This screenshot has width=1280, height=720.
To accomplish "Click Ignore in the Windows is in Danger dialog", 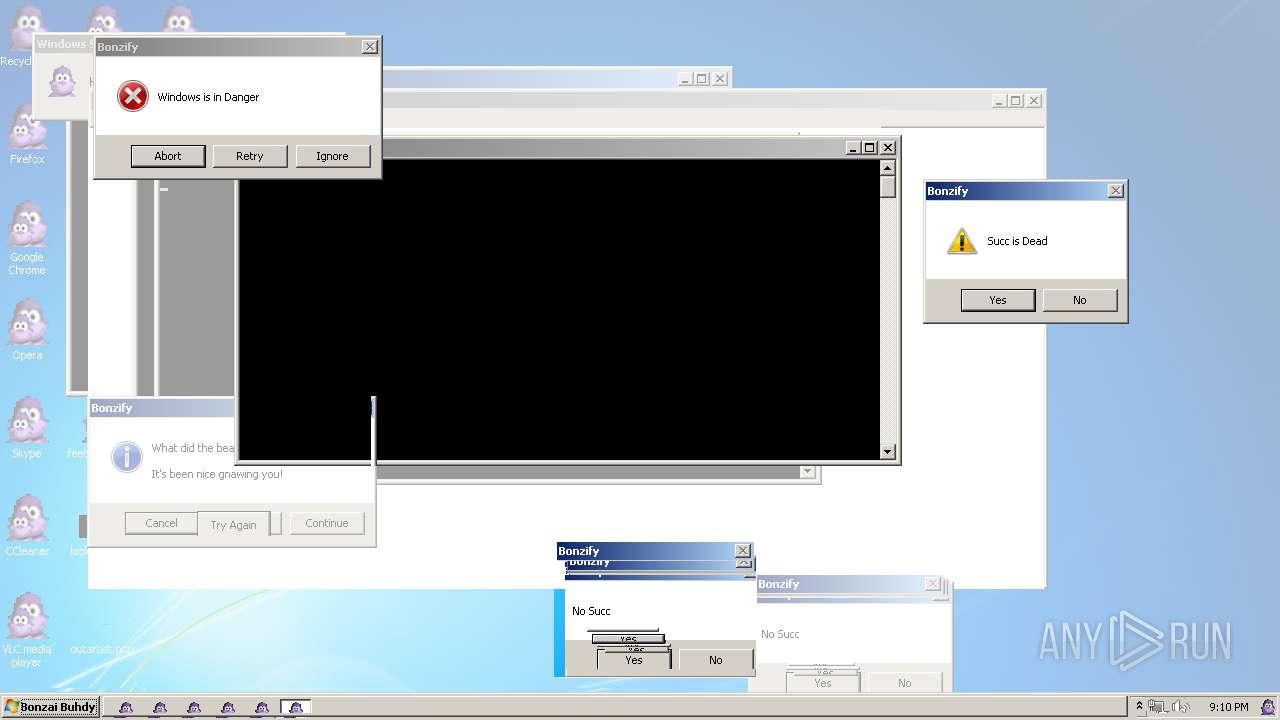I will pos(332,156).
